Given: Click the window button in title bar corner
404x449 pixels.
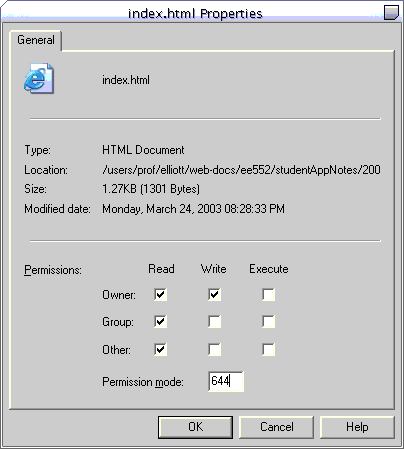Looking at the screenshot, I should pos(391,13).
